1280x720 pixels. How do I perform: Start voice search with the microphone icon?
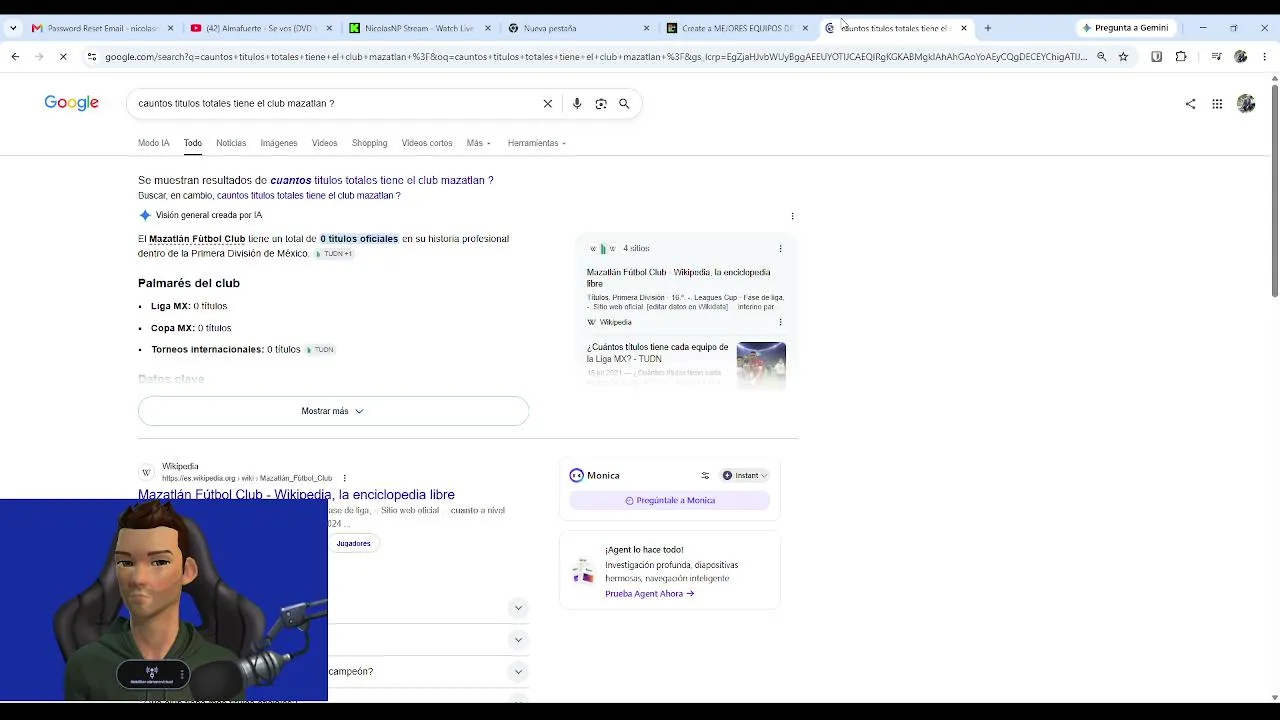[x=577, y=104]
